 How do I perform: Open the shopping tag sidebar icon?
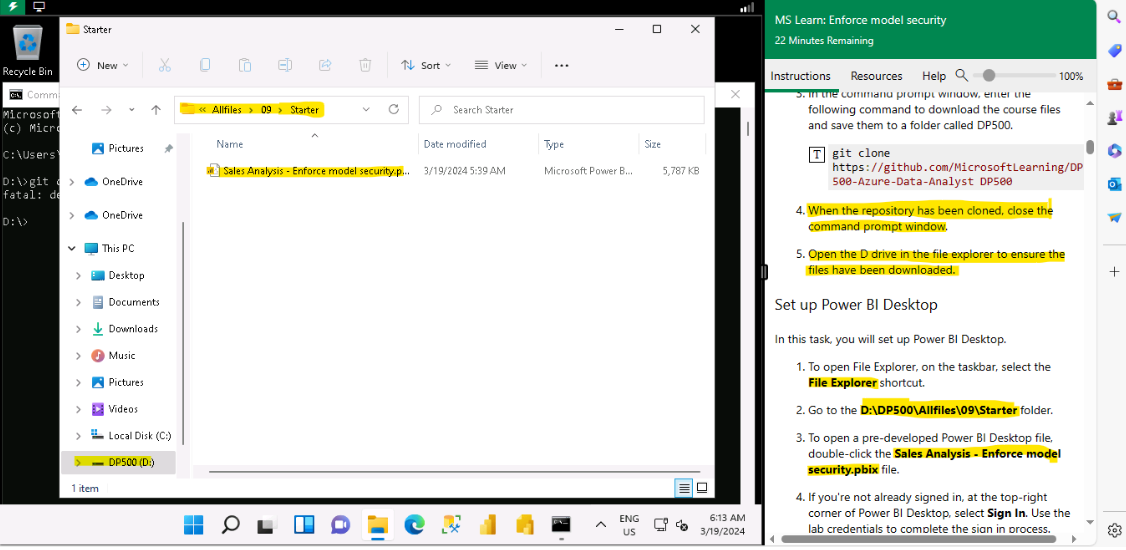(1115, 50)
